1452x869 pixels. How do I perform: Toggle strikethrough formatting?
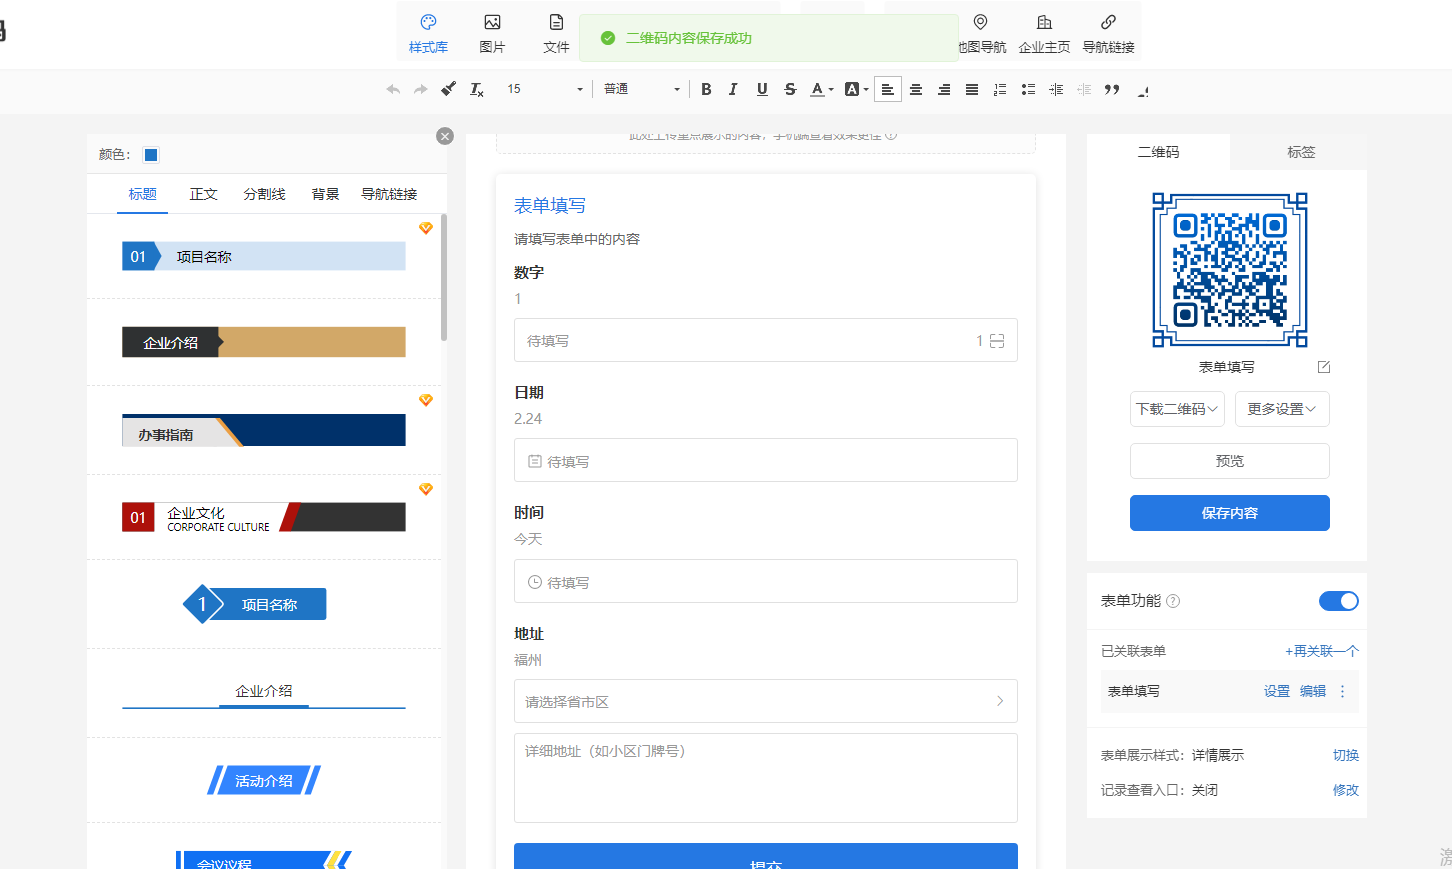pos(790,89)
